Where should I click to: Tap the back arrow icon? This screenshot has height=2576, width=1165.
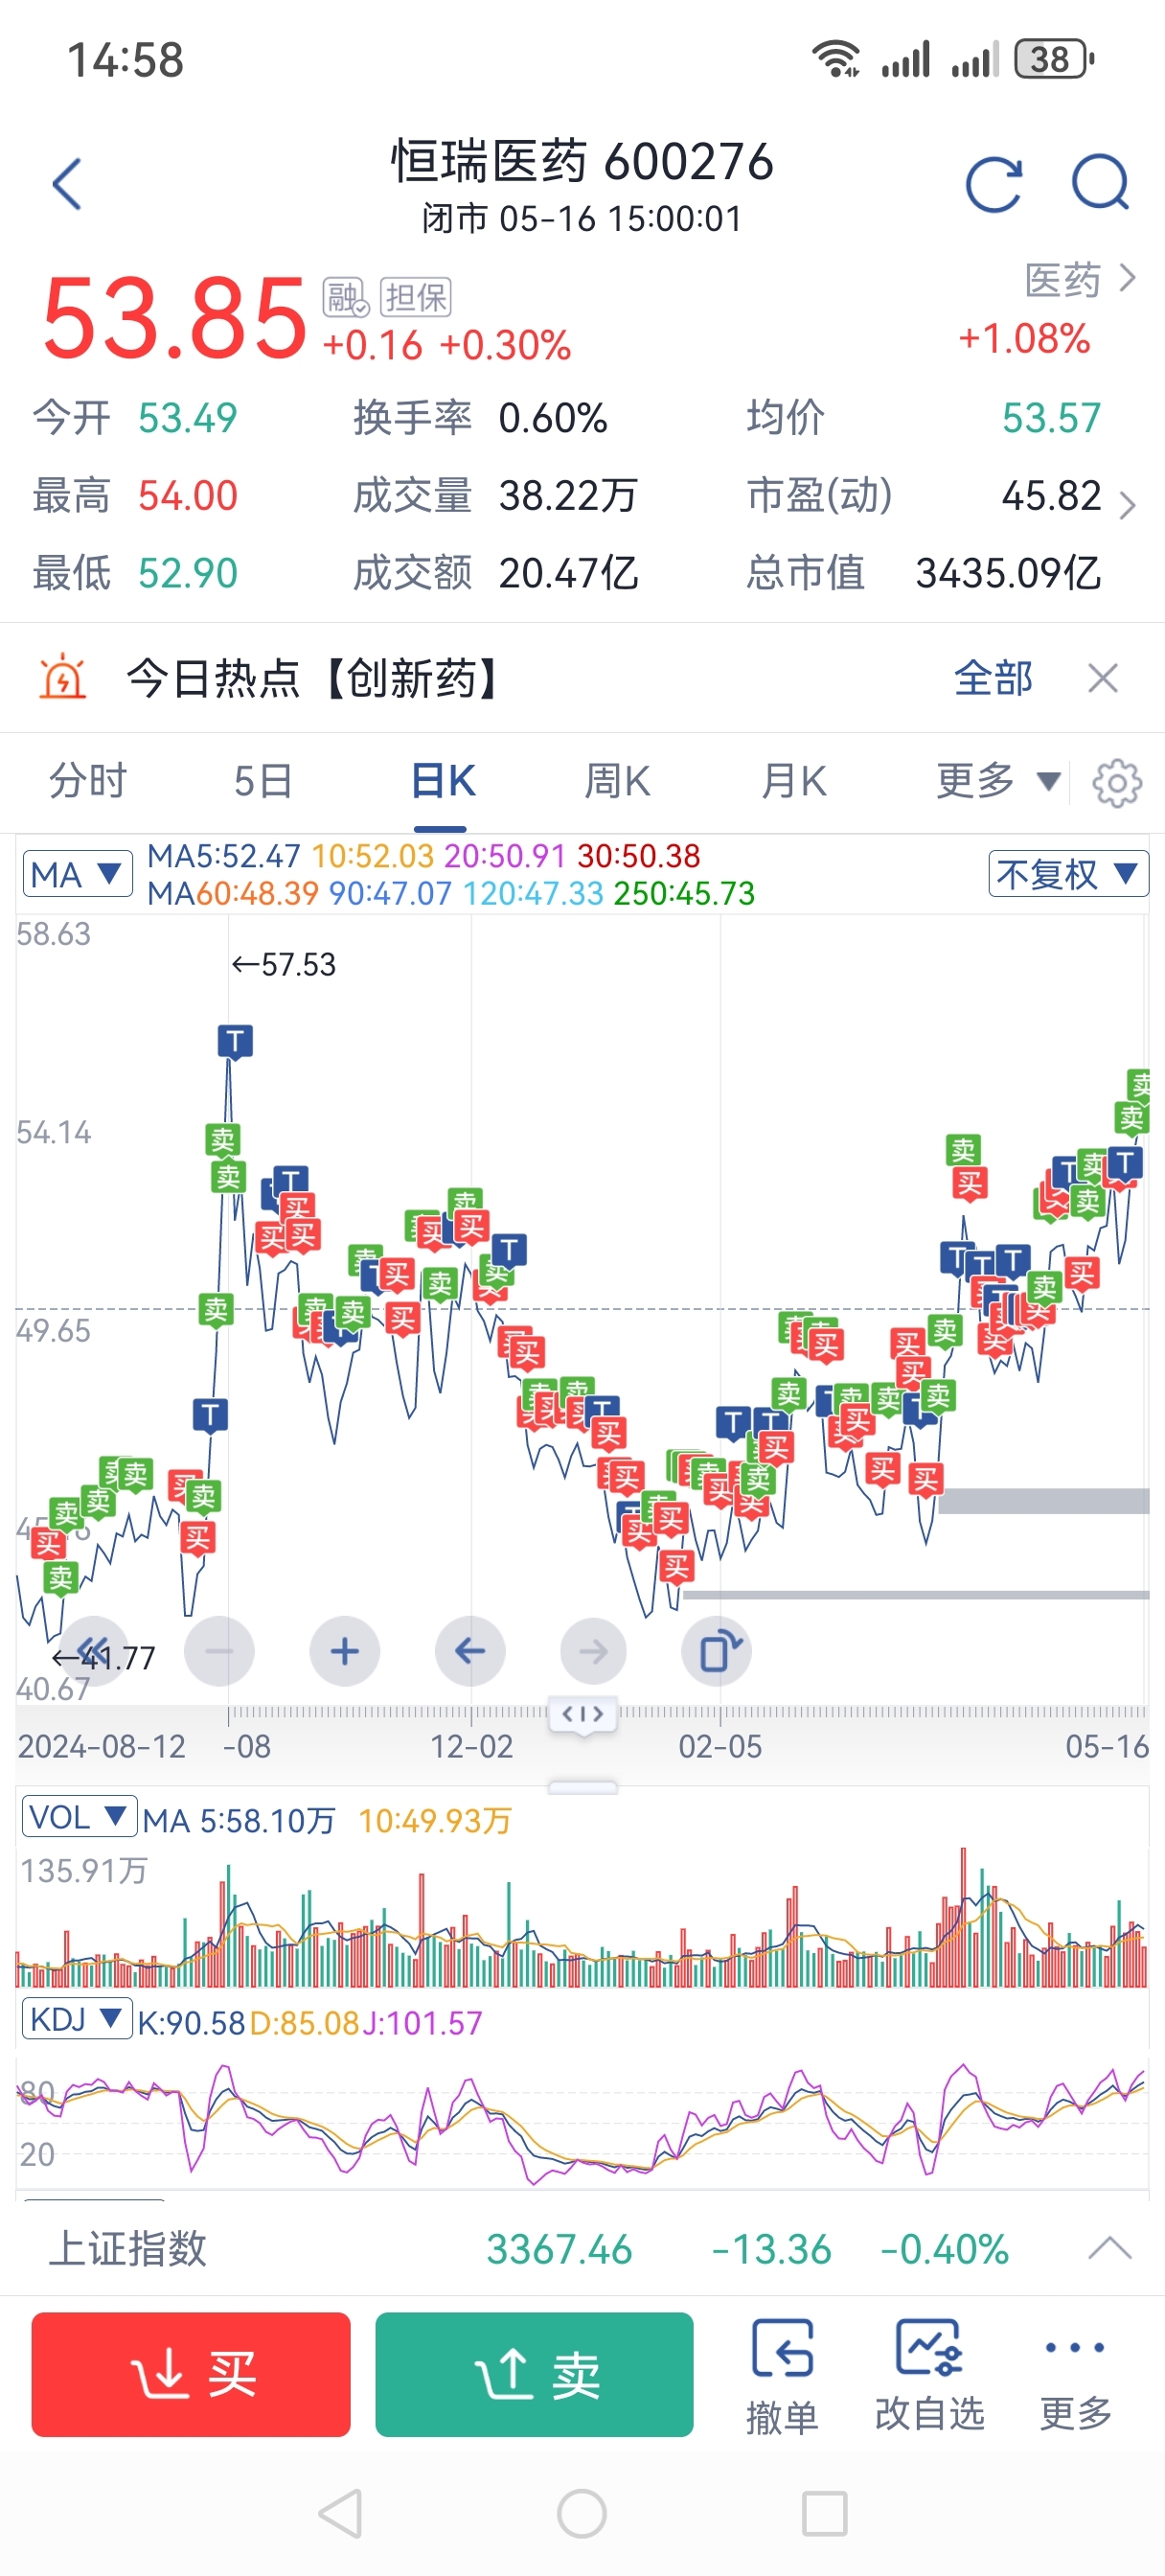(67, 184)
